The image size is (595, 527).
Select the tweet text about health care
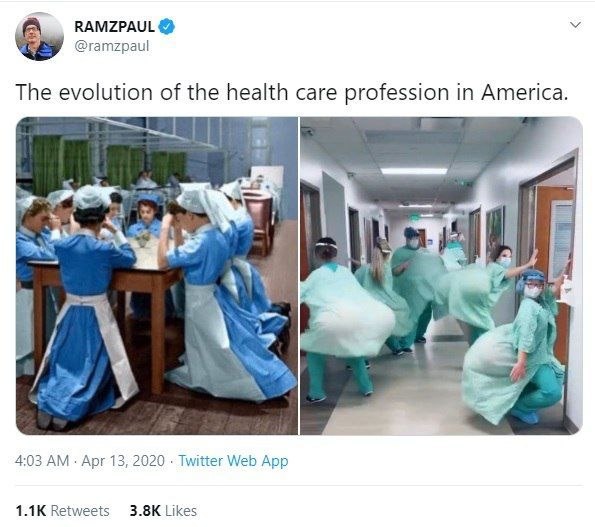coord(292,93)
